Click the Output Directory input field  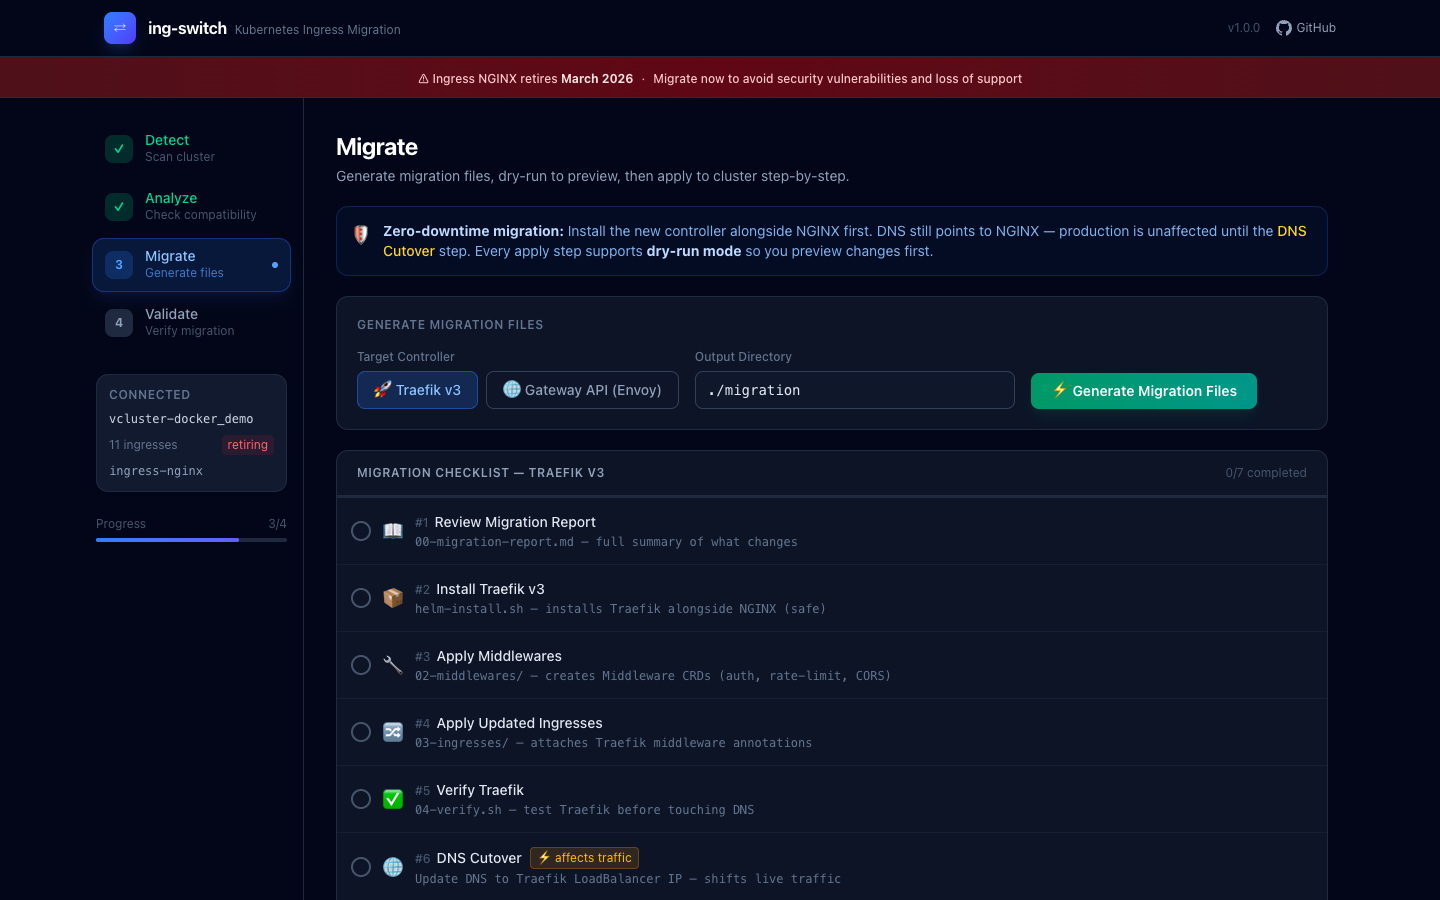855,390
